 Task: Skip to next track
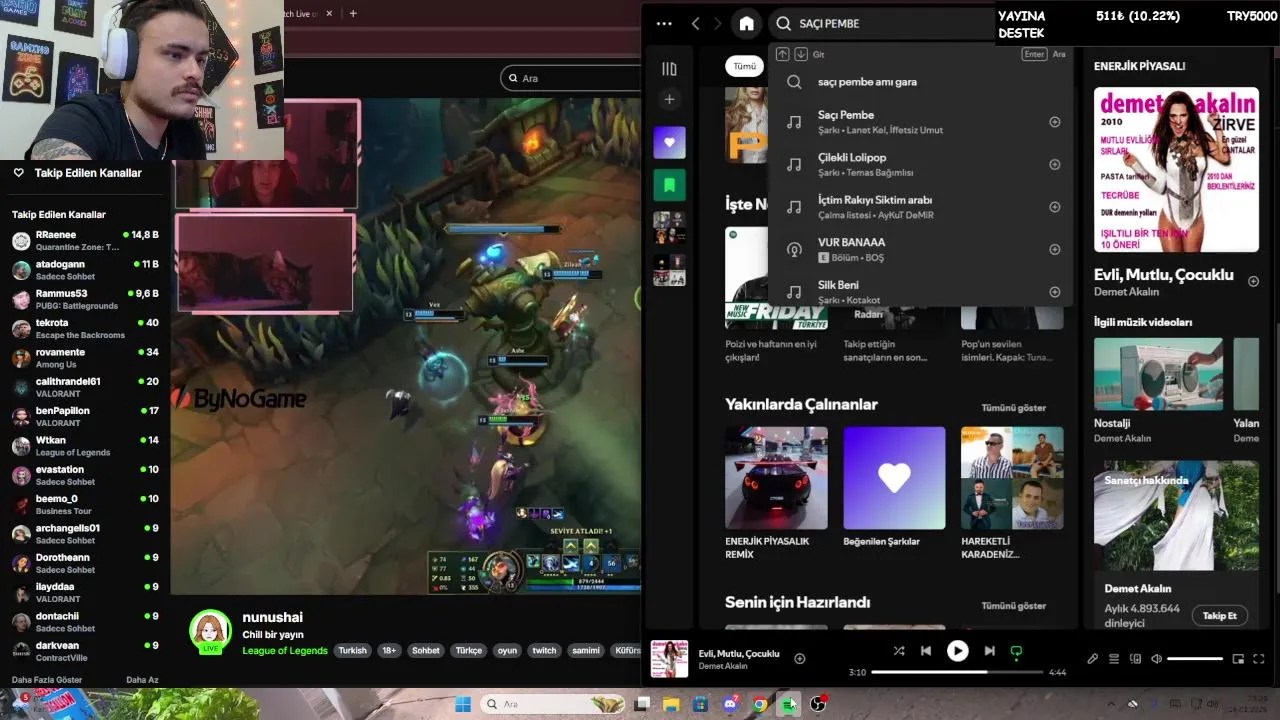click(989, 651)
